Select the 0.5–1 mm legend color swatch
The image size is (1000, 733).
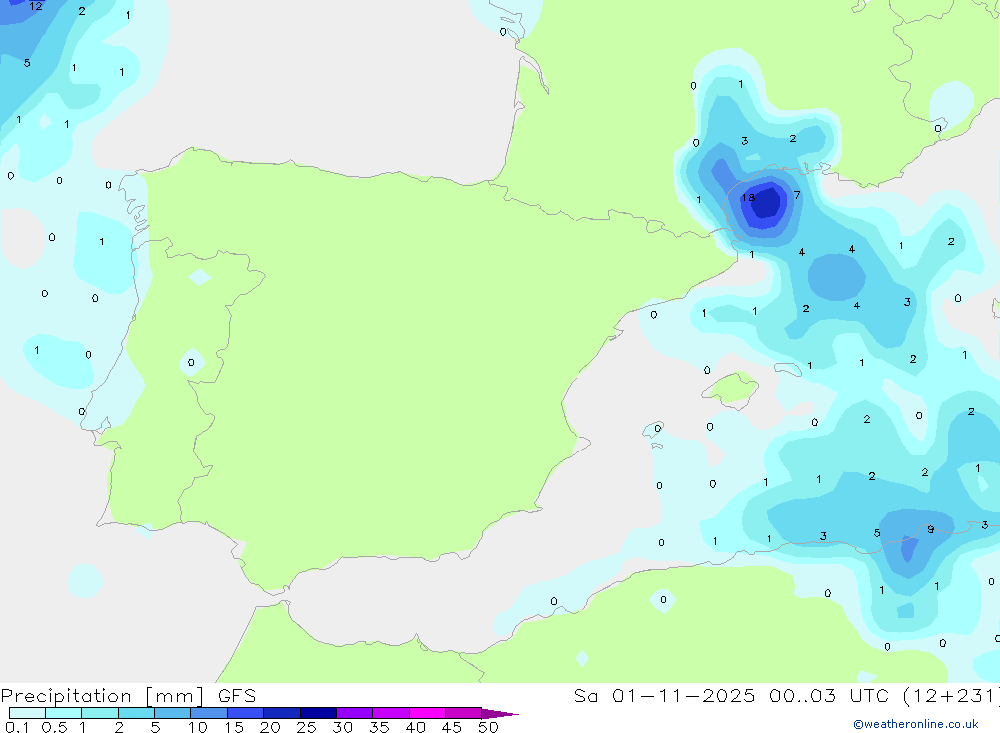pos(63,713)
